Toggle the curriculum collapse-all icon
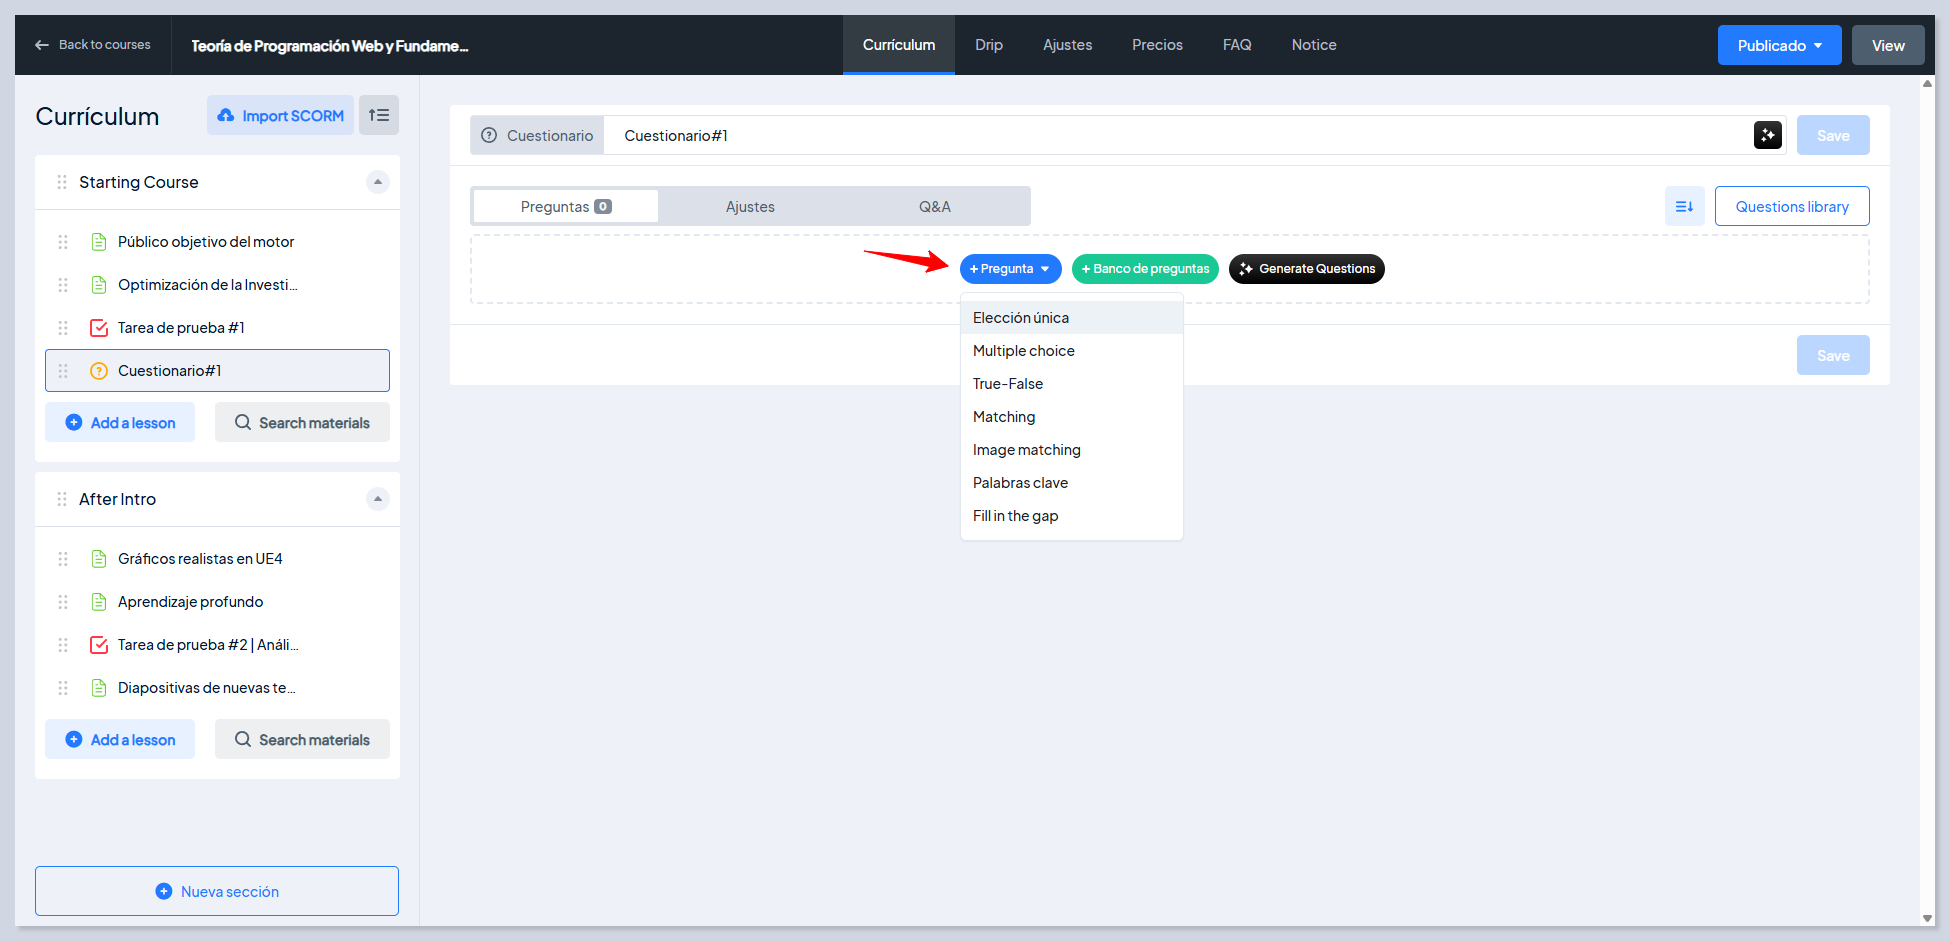Viewport: 1950px width, 941px height. click(379, 115)
